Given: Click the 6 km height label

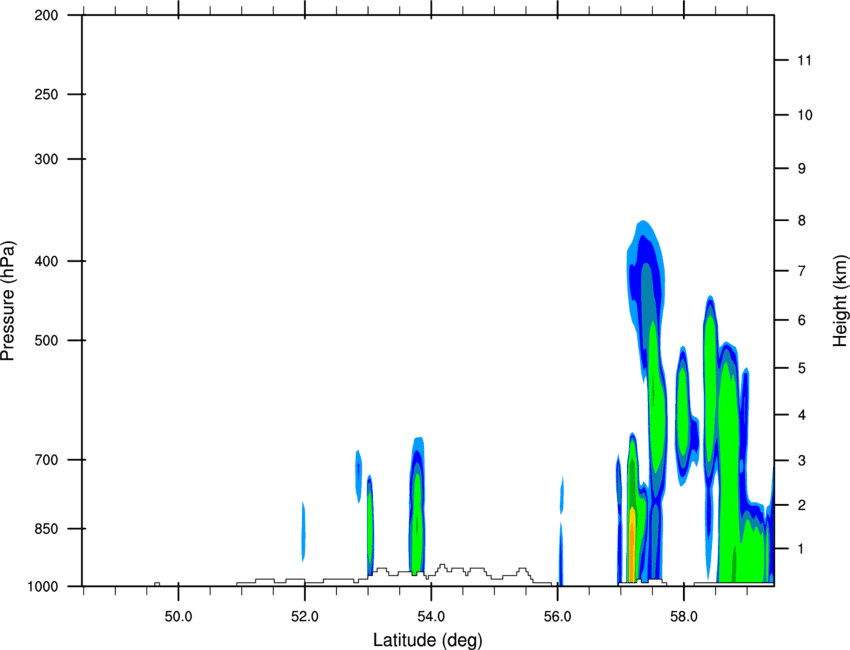Looking at the screenshot, I should pyautogui.click(x=801, y=320).
